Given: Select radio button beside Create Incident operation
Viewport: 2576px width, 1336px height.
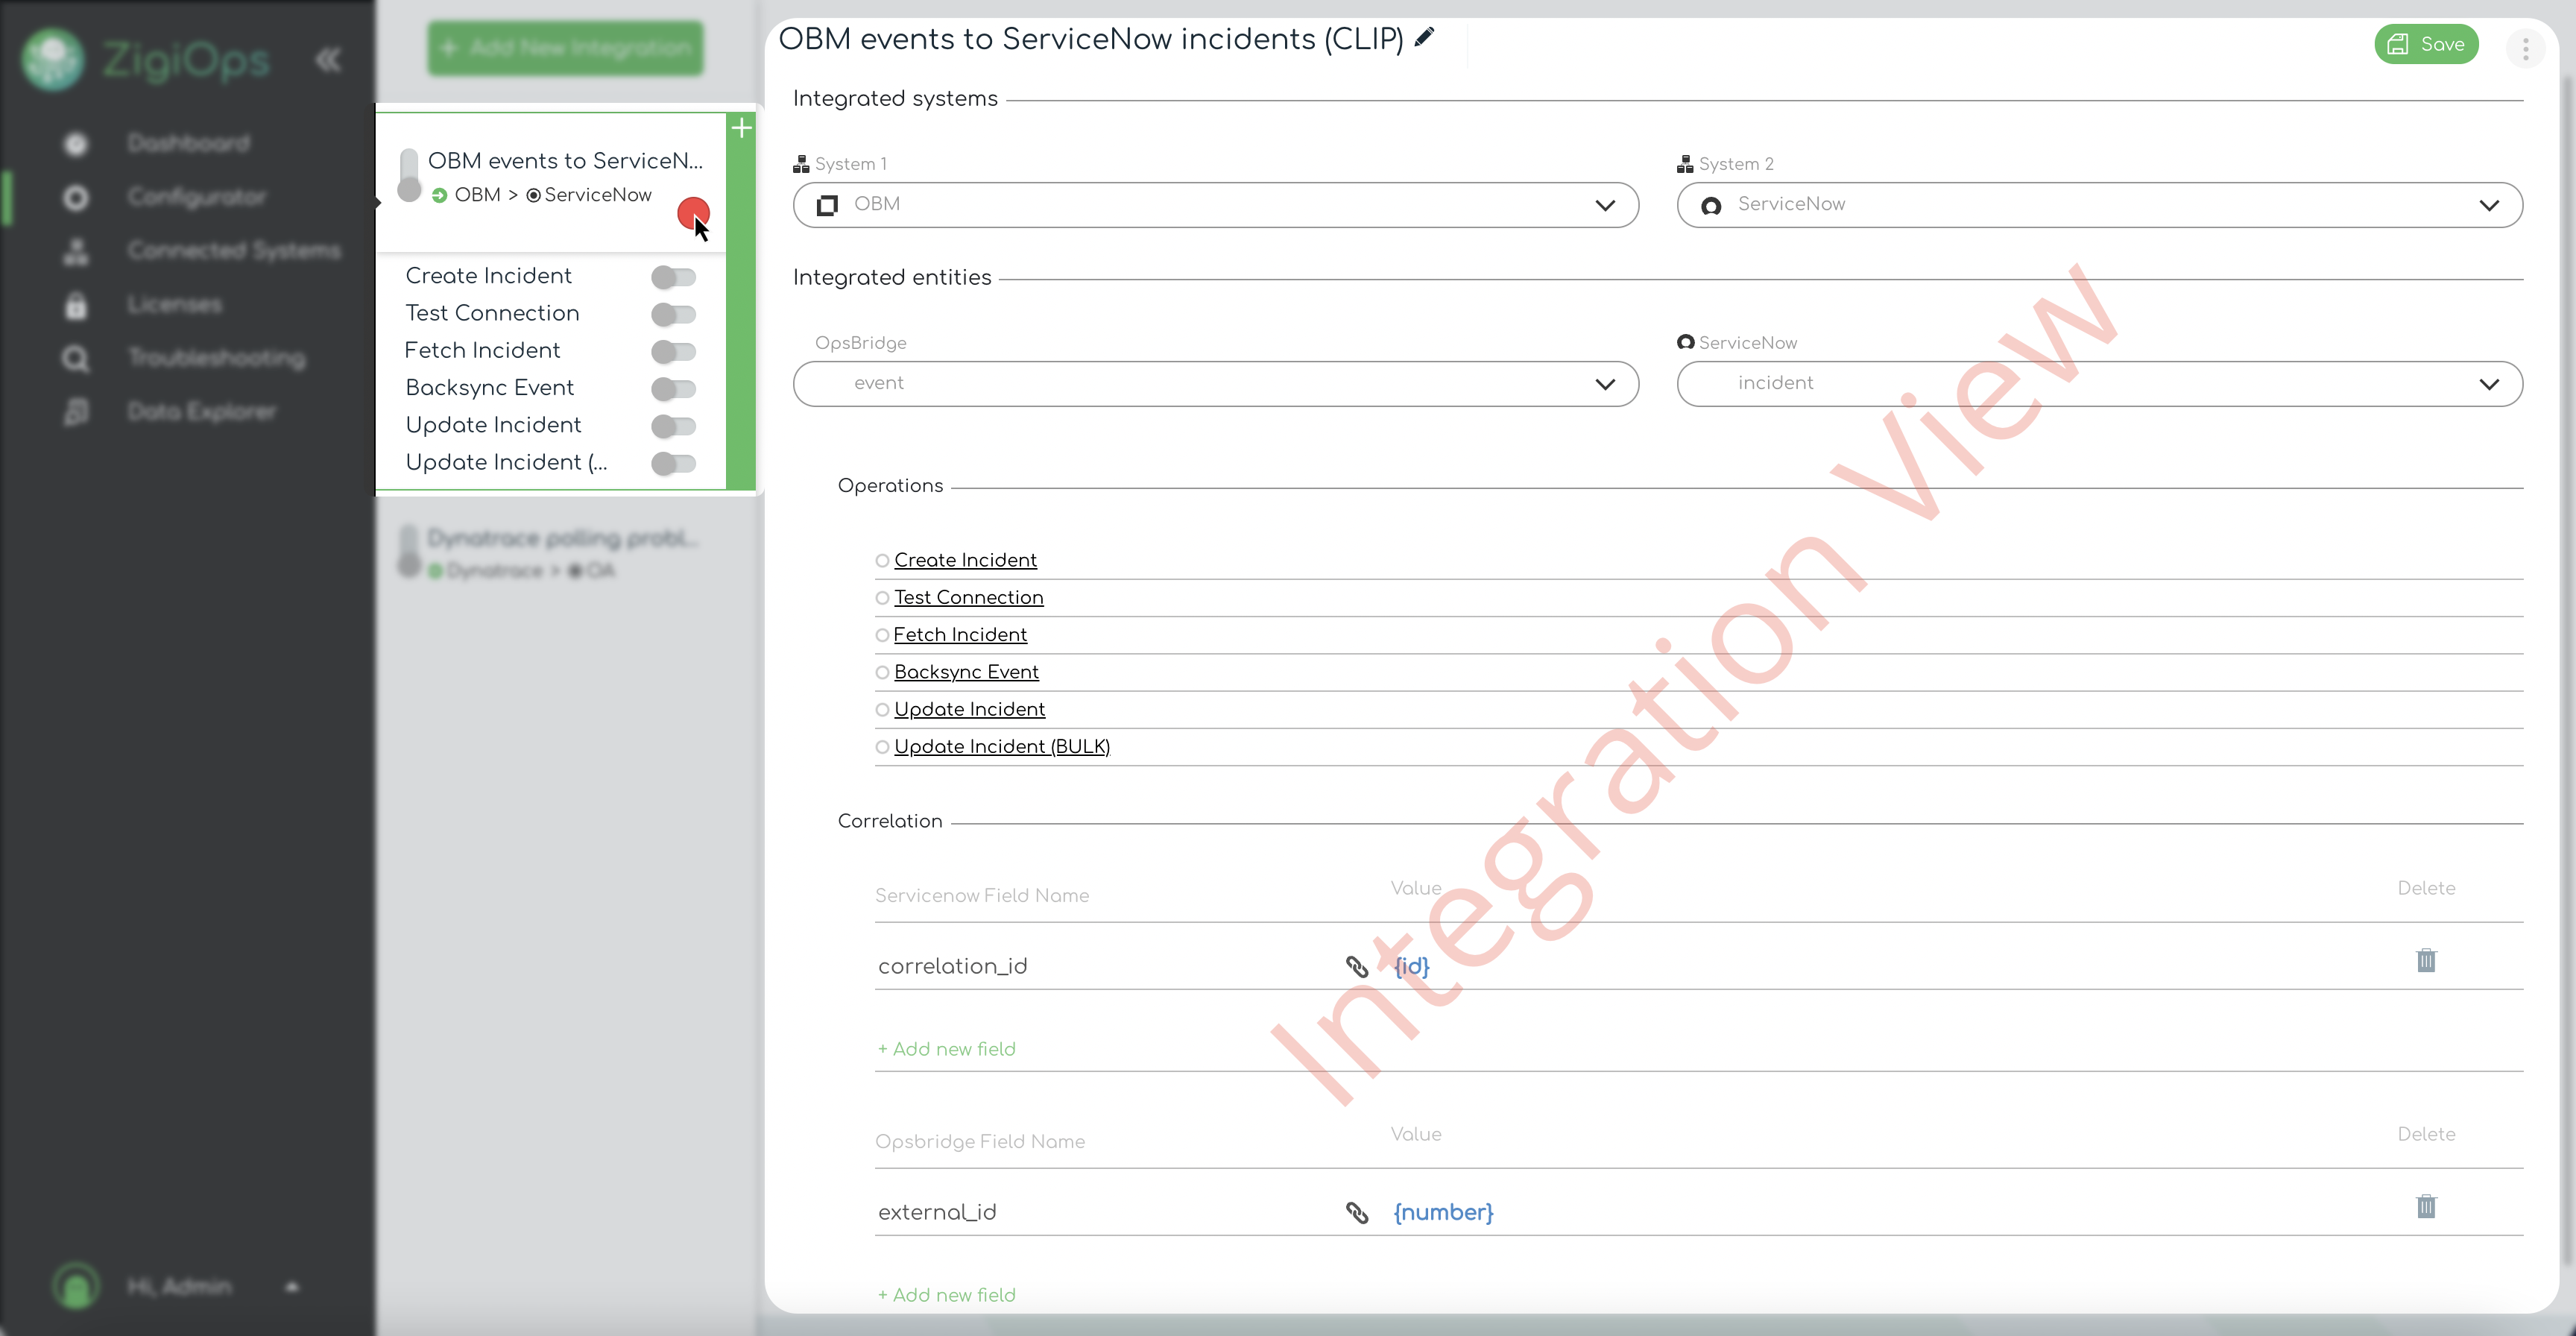Looking at the screenshot, I should coord(882,561).
